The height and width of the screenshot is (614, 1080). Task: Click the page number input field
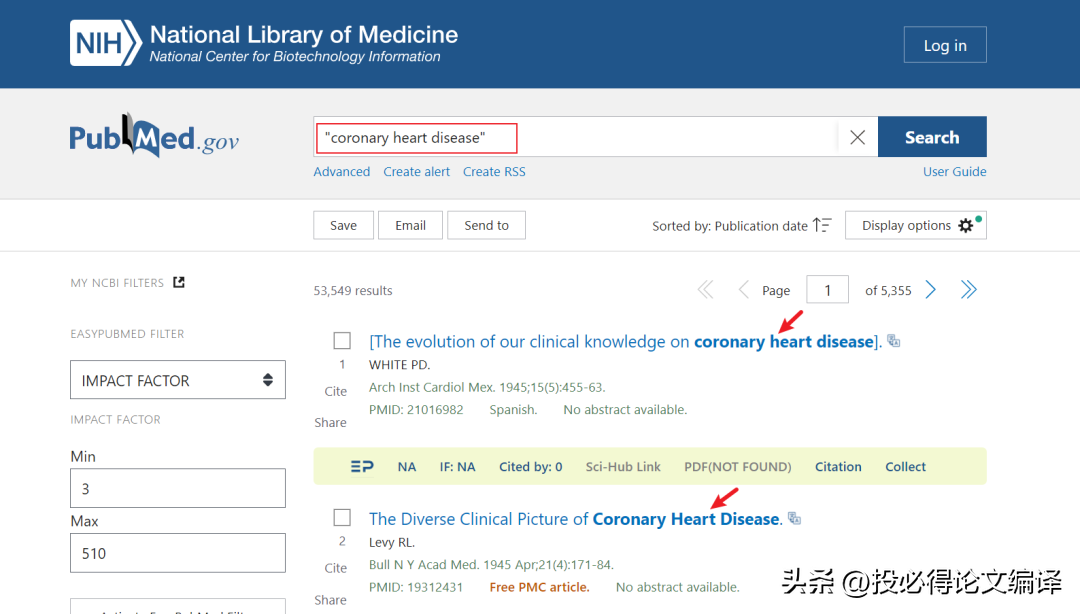(827, 290)
